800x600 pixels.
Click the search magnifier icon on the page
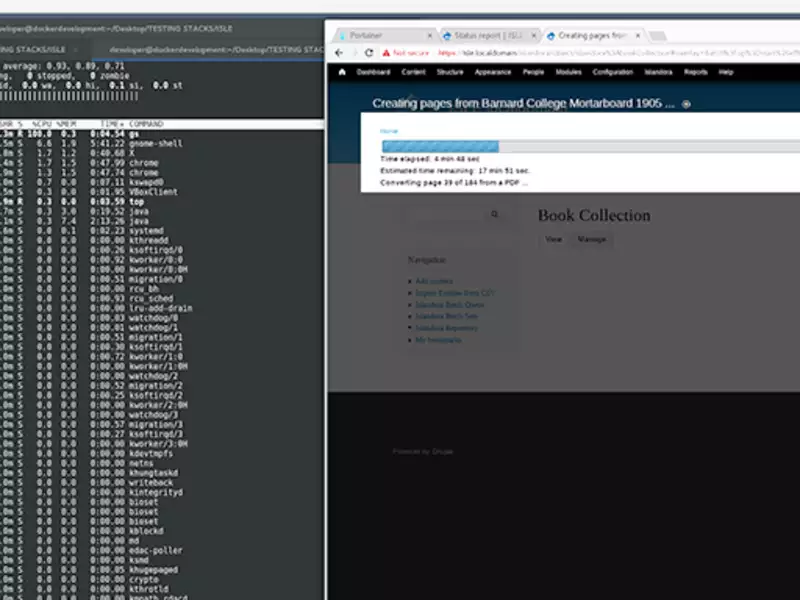pos(494,214)
